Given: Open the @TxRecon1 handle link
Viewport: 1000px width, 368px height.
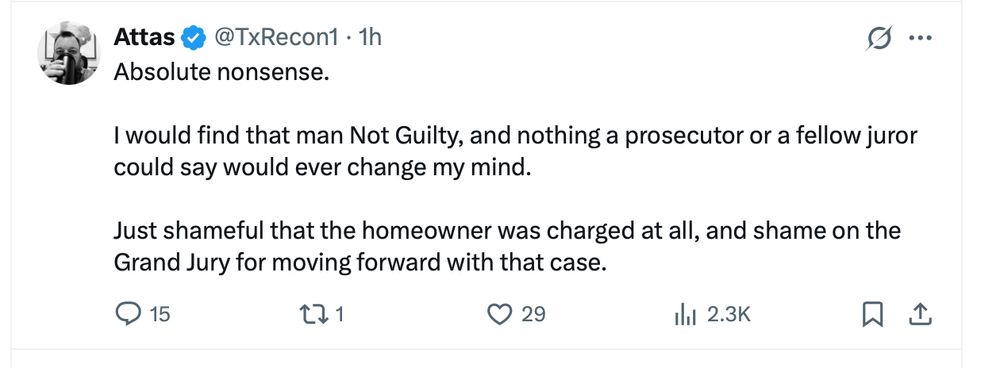Looking at the screenshot, I should click(x=275, y=38).
